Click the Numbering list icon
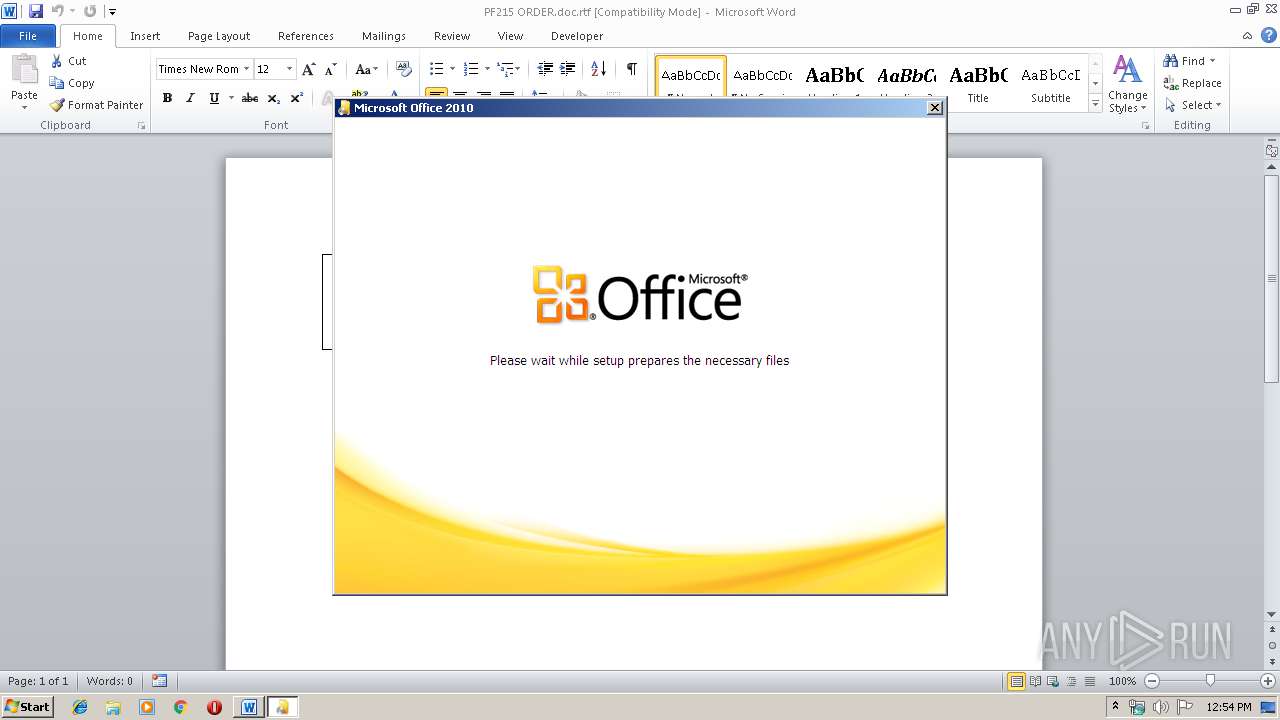The width and height of the screenshot is (1280, 720). click(472, 69)
